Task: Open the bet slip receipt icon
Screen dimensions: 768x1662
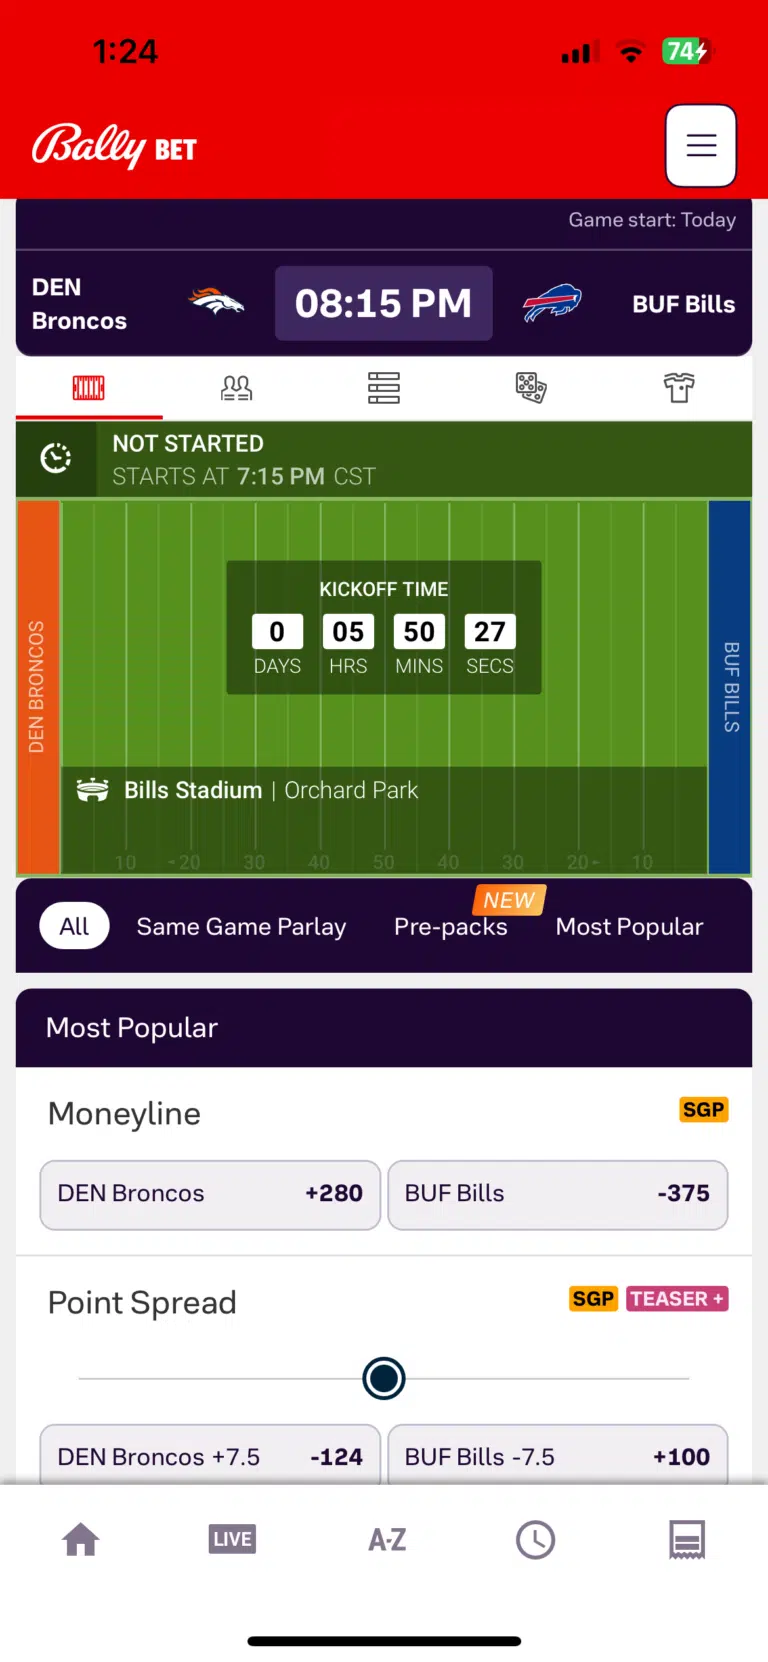Action: 687,1539
